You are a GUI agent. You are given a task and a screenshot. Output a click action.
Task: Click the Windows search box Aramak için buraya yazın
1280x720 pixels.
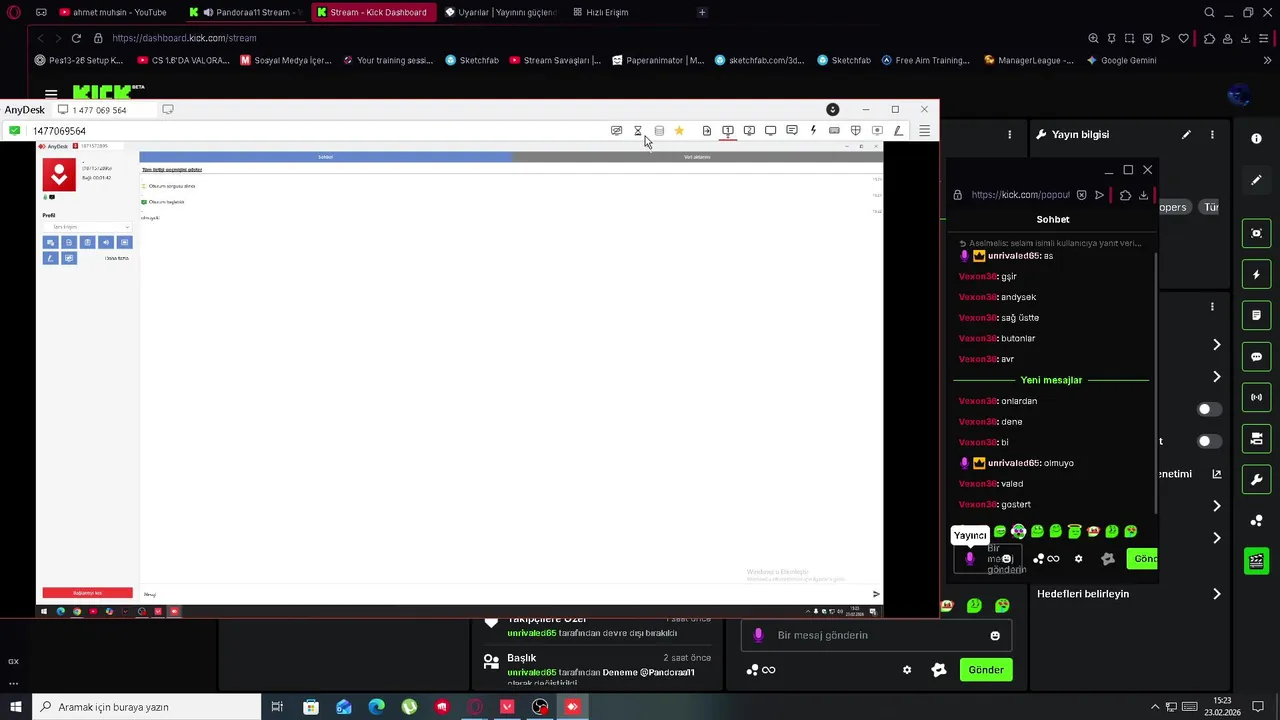pyautogui.click(x=146, y=707)
